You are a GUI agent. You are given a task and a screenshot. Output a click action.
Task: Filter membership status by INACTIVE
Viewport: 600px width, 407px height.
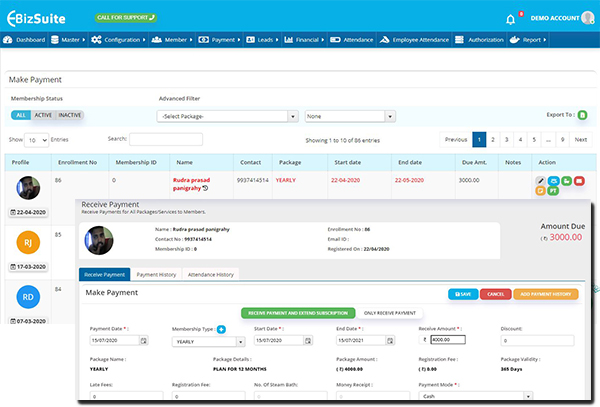[70, 115]
